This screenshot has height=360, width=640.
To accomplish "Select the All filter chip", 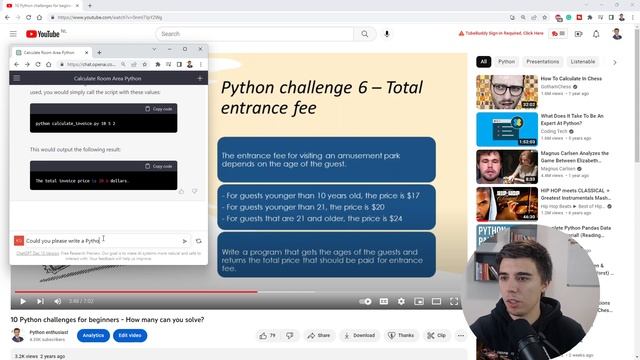I will click(483, 62).
